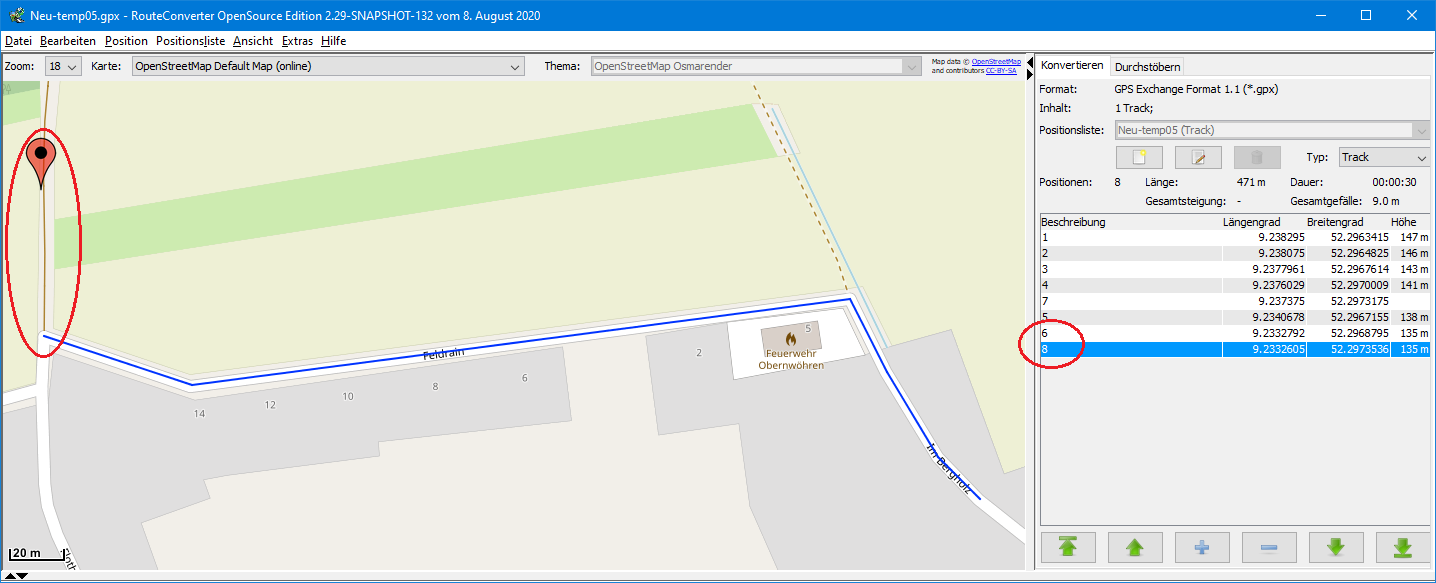
Task: Rename the position list with pencil icon
Action: pos(1198,157)
